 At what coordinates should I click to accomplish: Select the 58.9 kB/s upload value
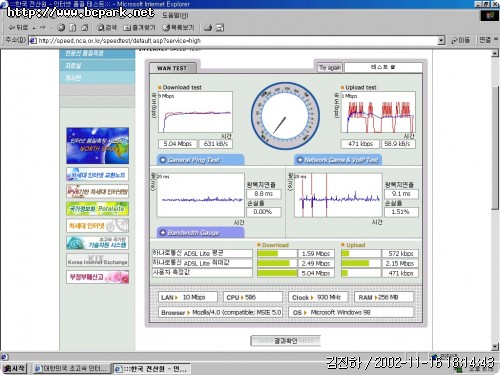pos(398,144)
